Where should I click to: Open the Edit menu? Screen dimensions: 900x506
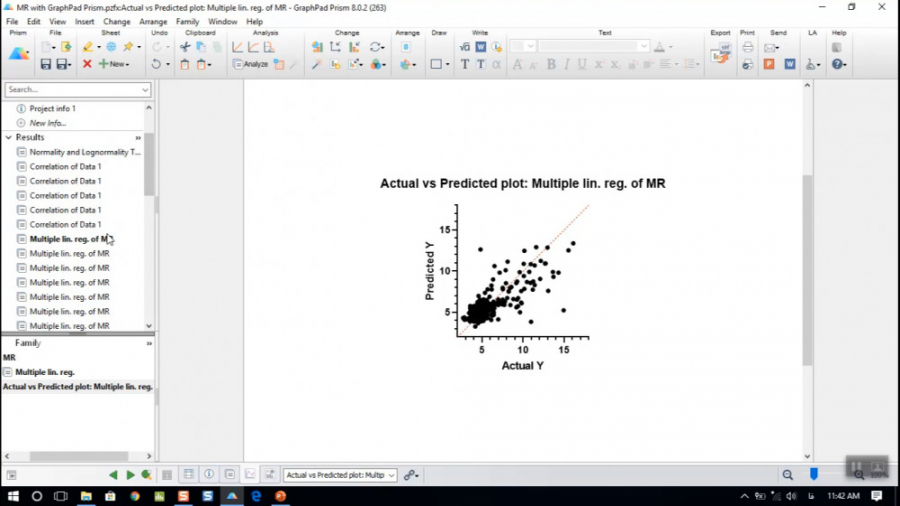(34, 22)
